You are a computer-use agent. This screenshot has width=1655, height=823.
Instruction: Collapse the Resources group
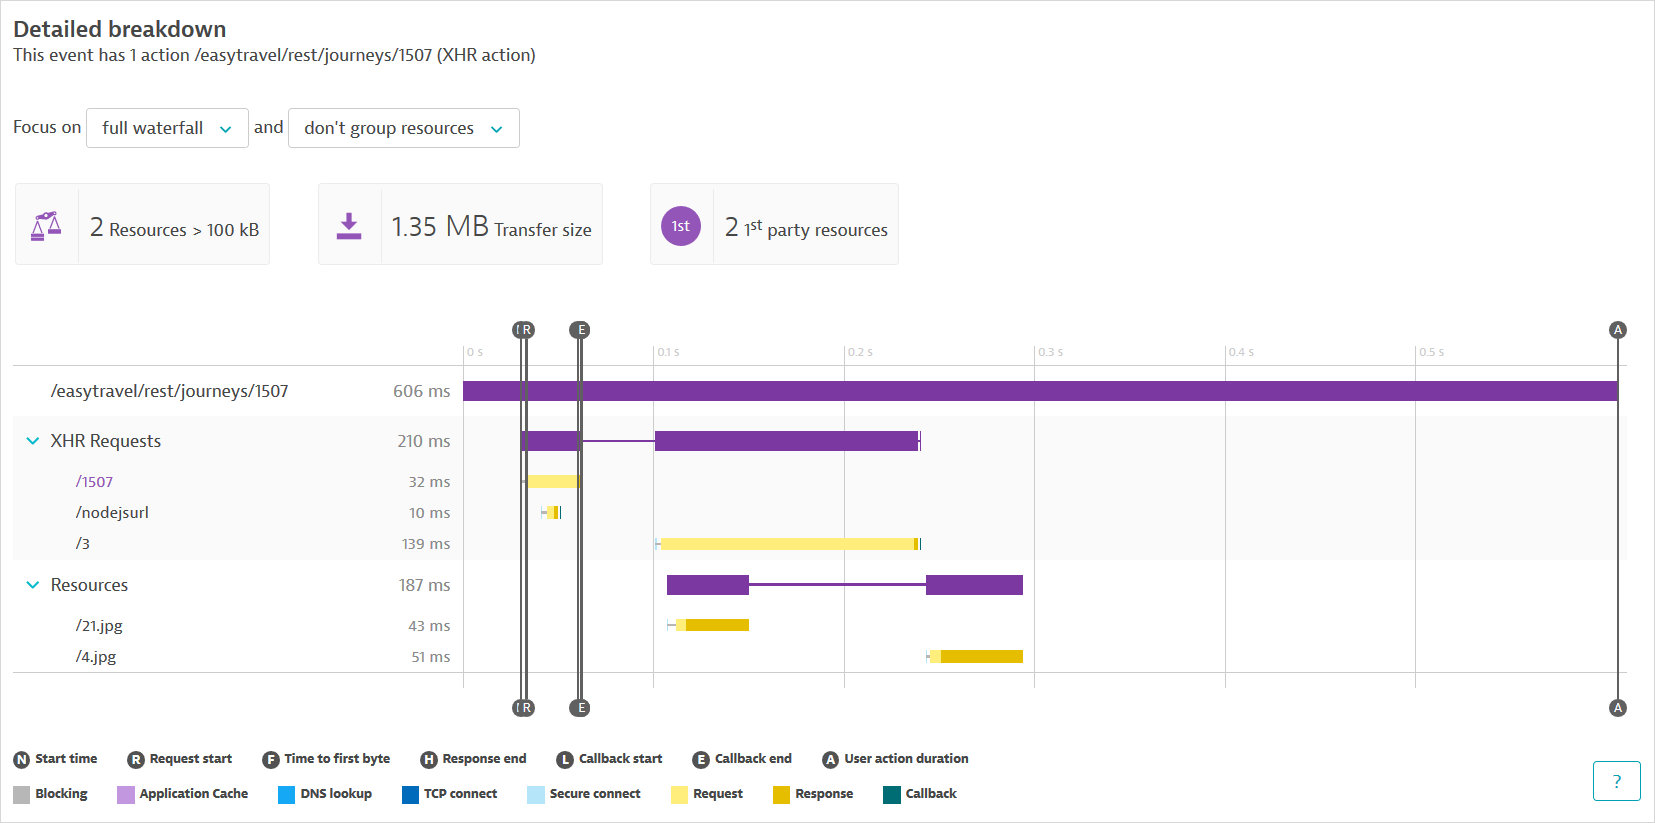pos(33,585)
